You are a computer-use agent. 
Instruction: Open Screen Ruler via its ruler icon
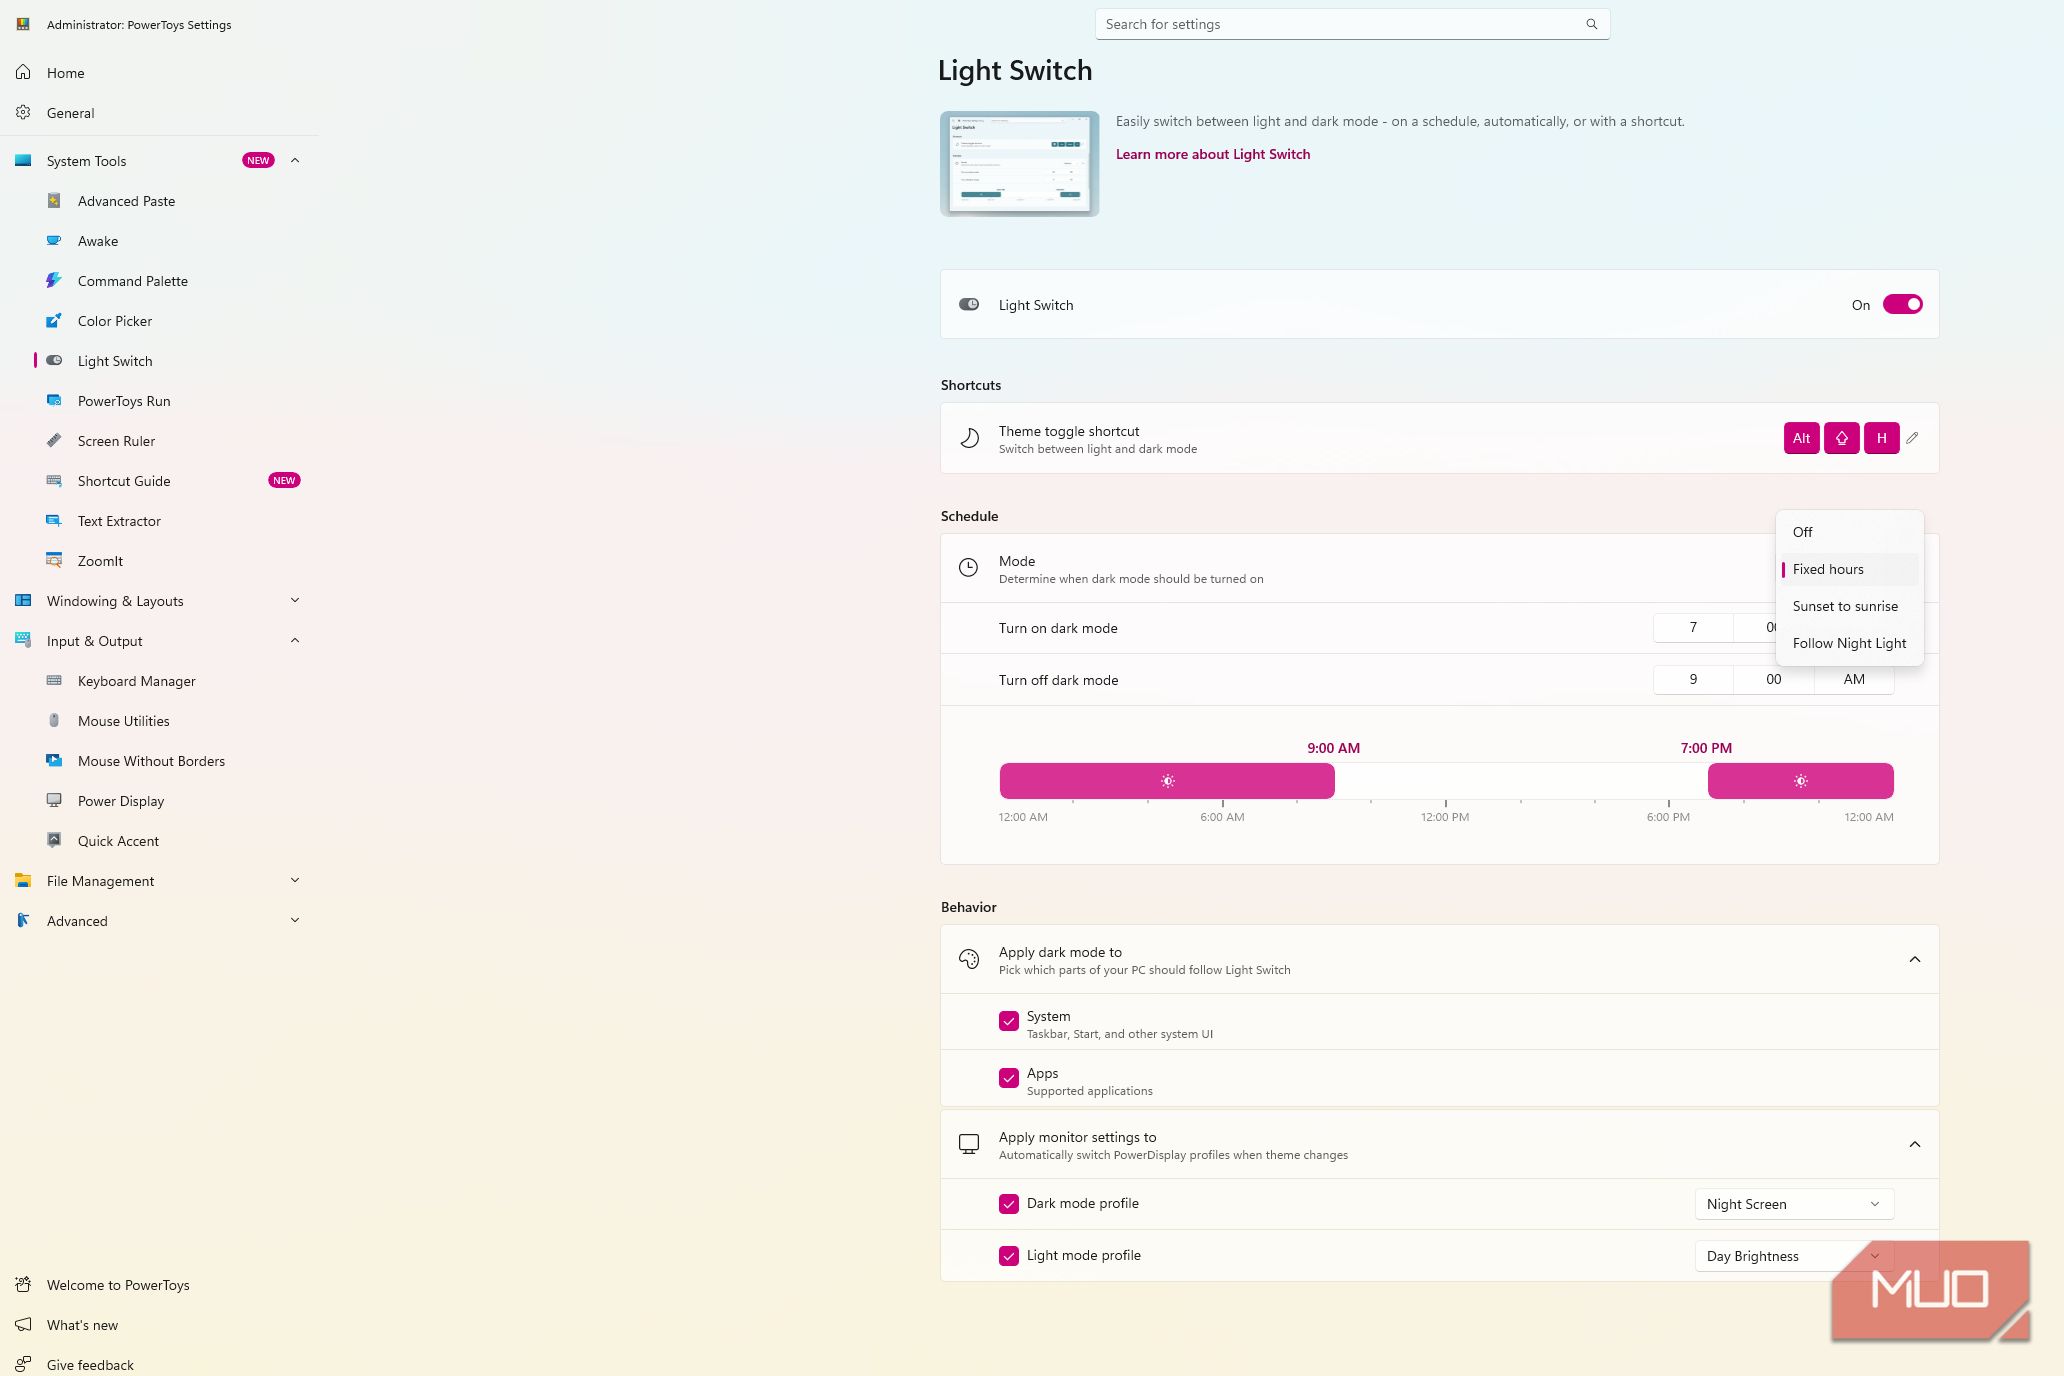[x=54, y=441]
